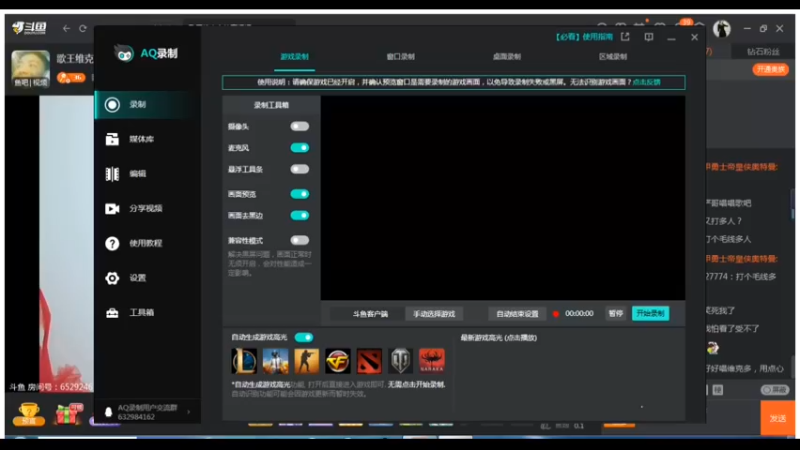Open the 录制 section in the AQ sidebar
The height and width of the screenshot is (450, 800).
pyautogui.click(x=147, y=105)
